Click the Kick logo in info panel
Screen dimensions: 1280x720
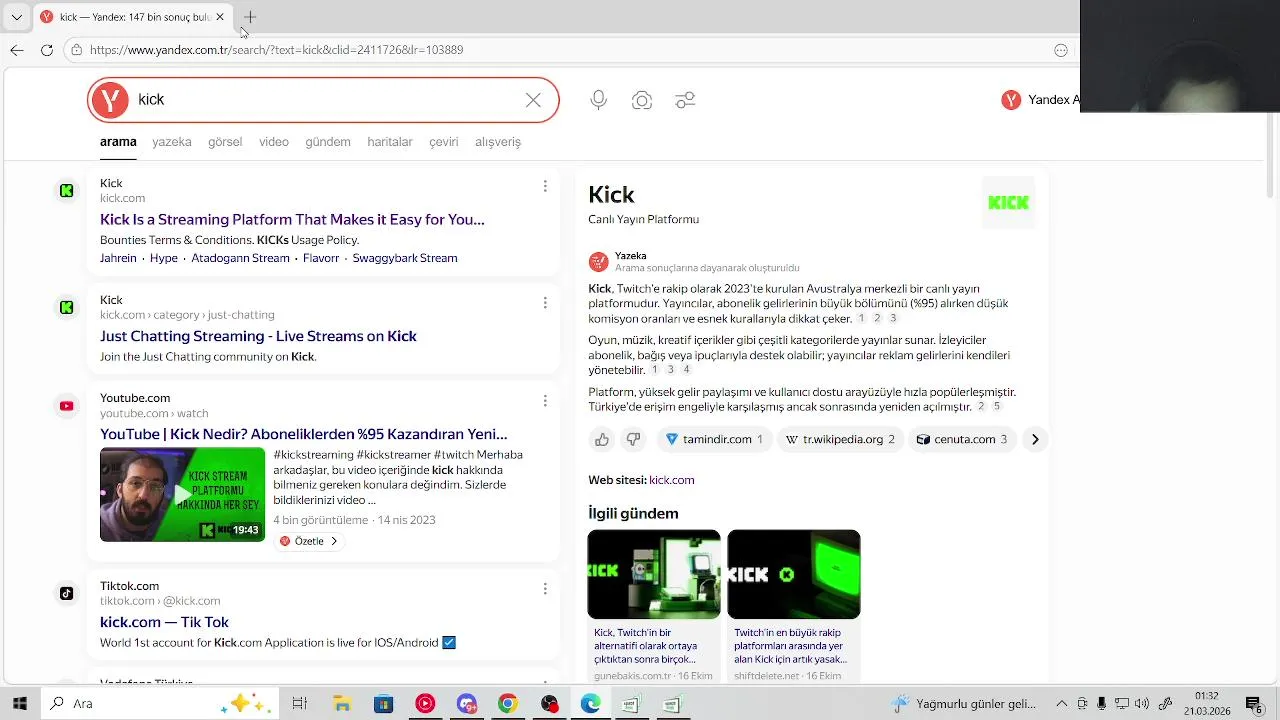click(1008, 202)
